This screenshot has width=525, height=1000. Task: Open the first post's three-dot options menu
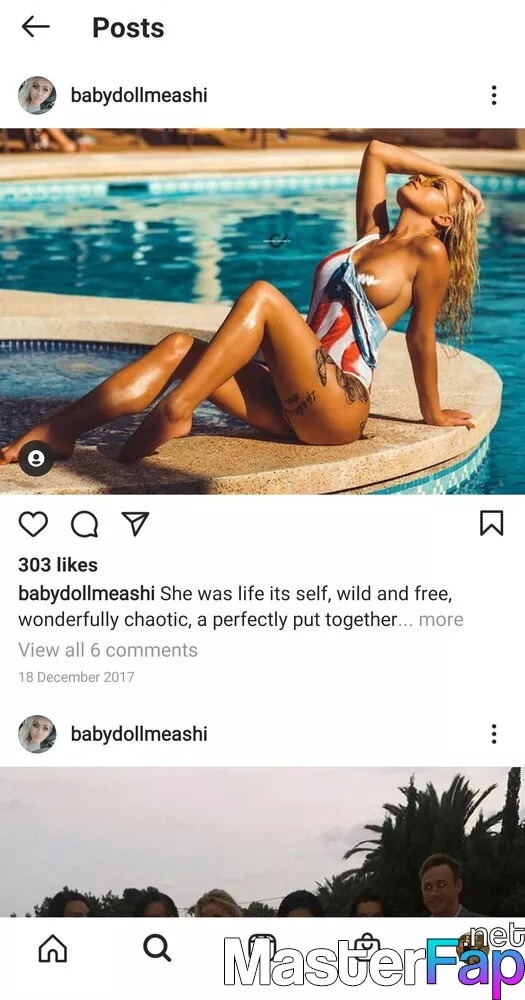pos(494,95)
